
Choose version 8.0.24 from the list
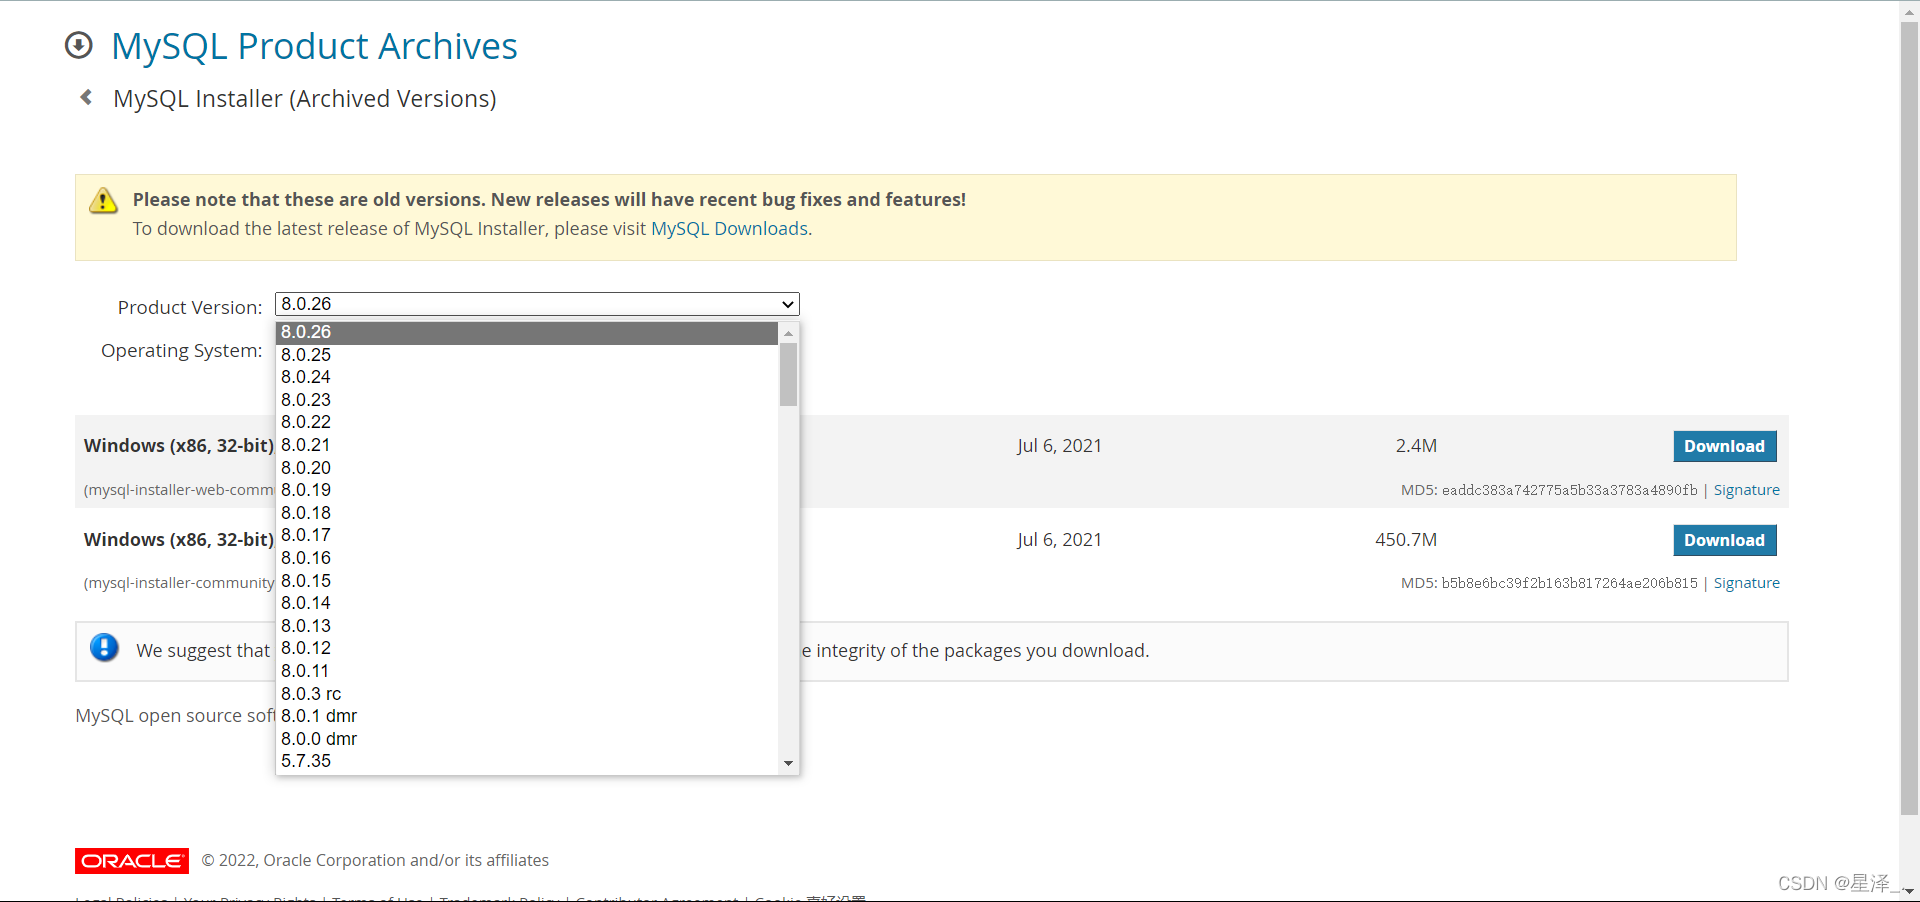[x=527, y=377]
